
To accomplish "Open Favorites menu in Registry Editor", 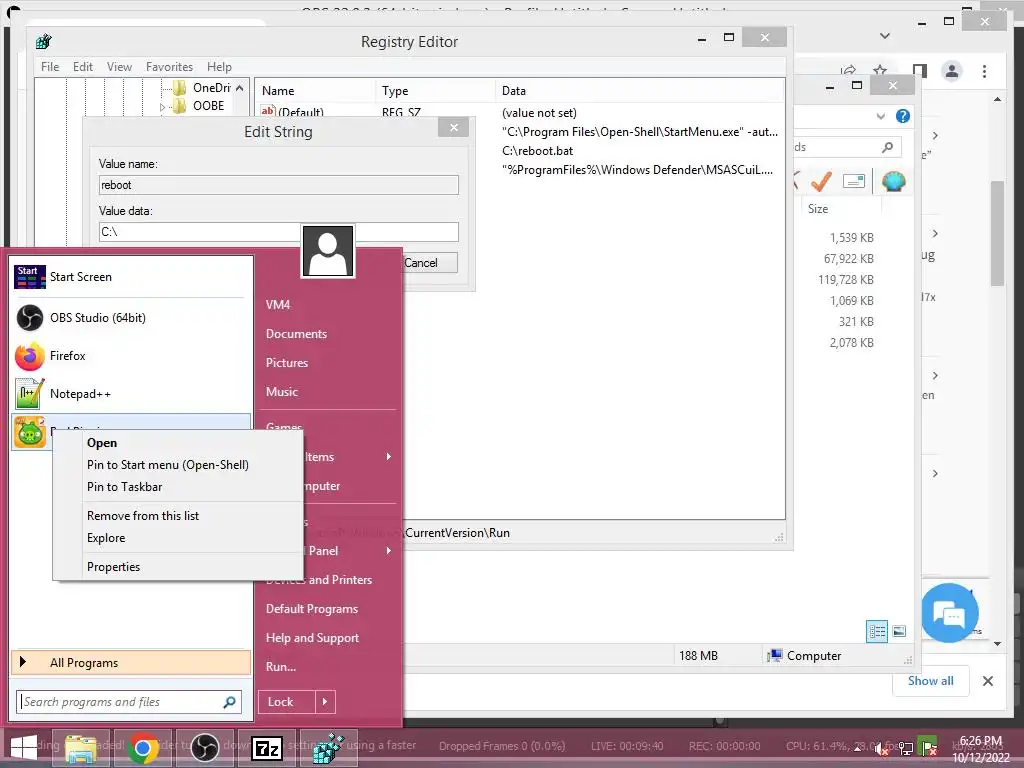I will coord(169,67).
